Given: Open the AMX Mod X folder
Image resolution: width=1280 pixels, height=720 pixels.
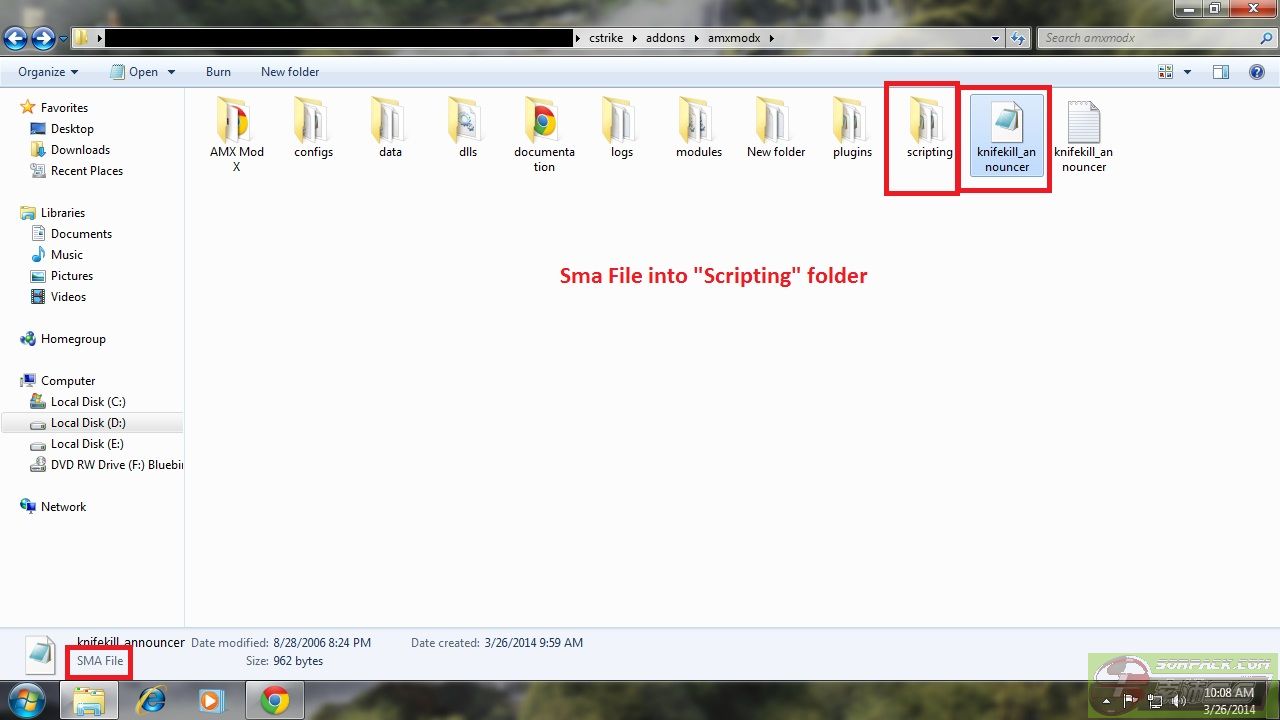Looking at the screenshot, I should (236, 122).
